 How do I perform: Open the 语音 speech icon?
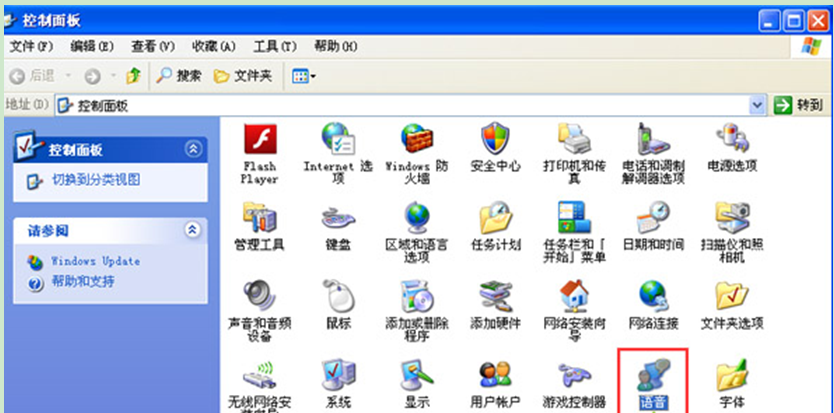[x=652, y=378]
